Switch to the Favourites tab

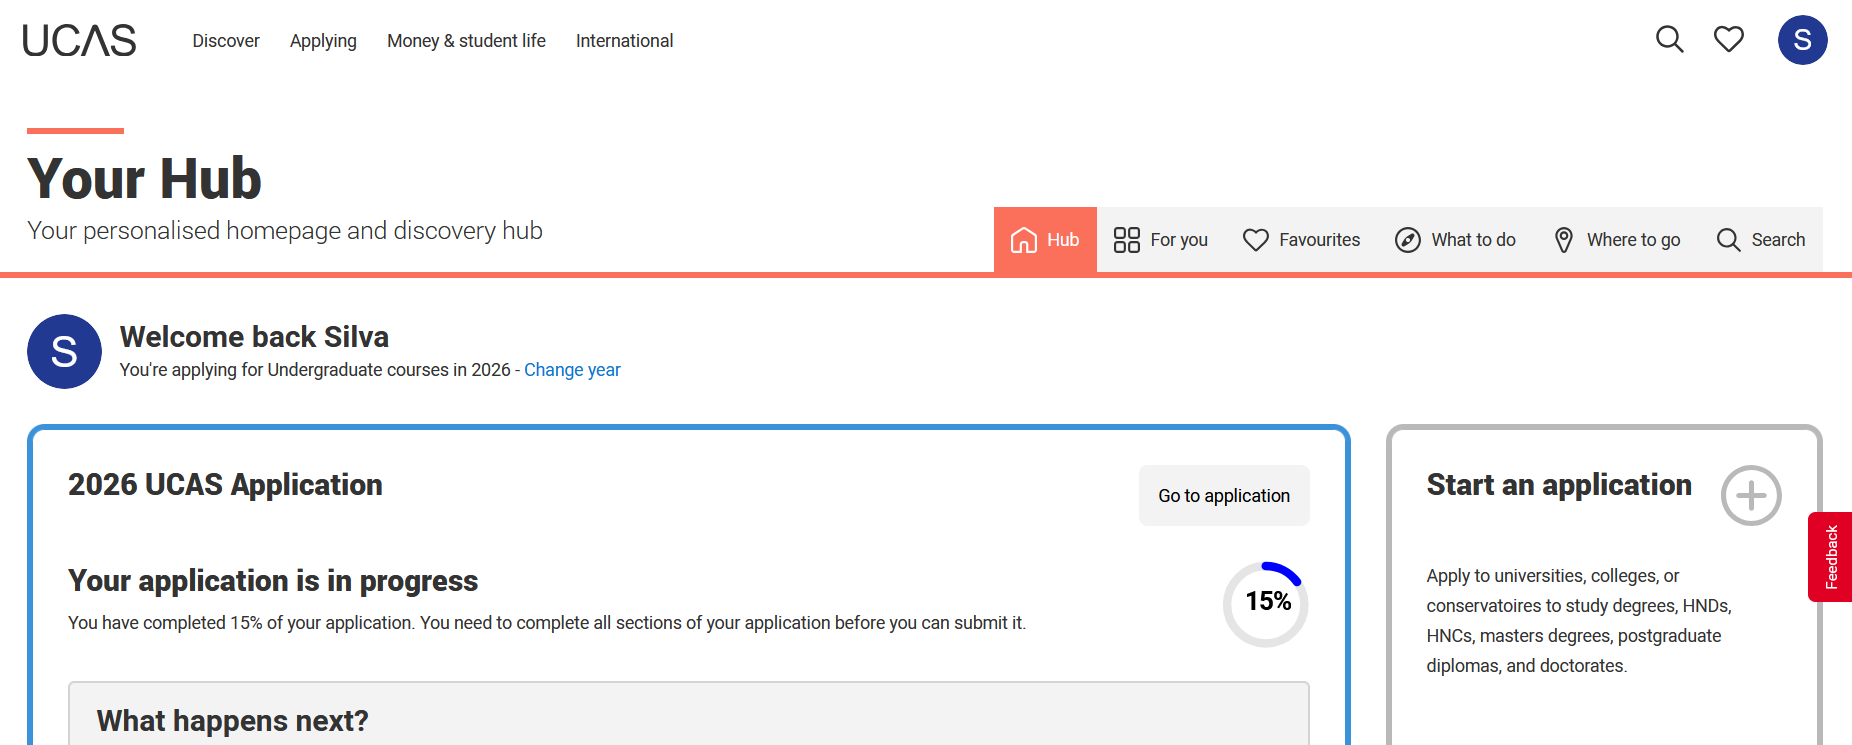tap(1301, 240)
